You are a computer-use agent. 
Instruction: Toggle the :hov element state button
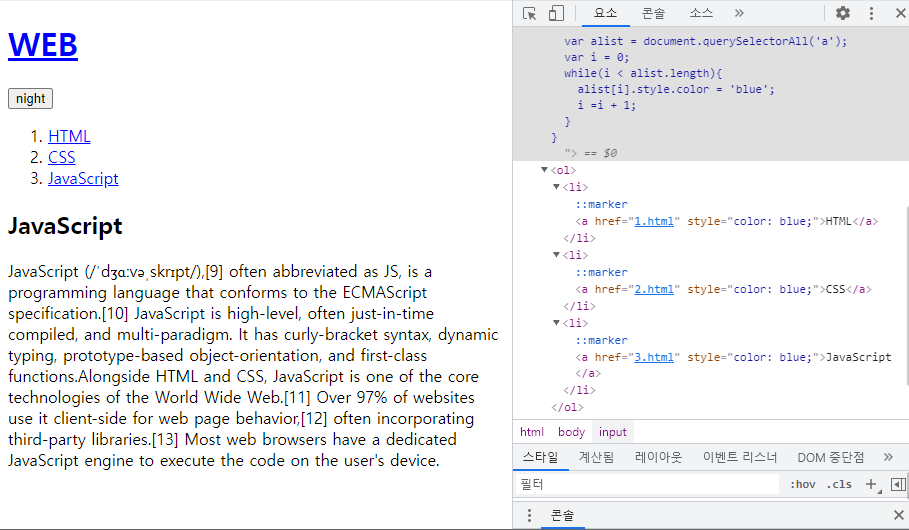coord(803,484)
